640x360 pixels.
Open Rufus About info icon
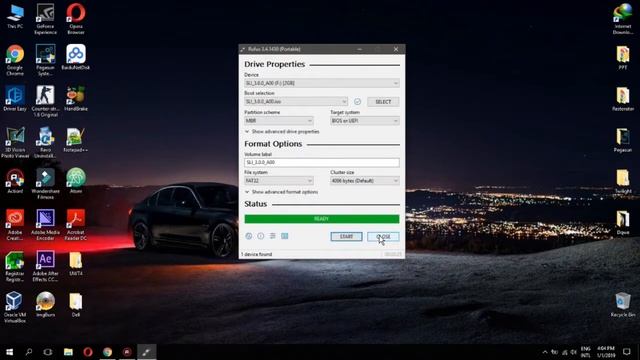point(261,236)
